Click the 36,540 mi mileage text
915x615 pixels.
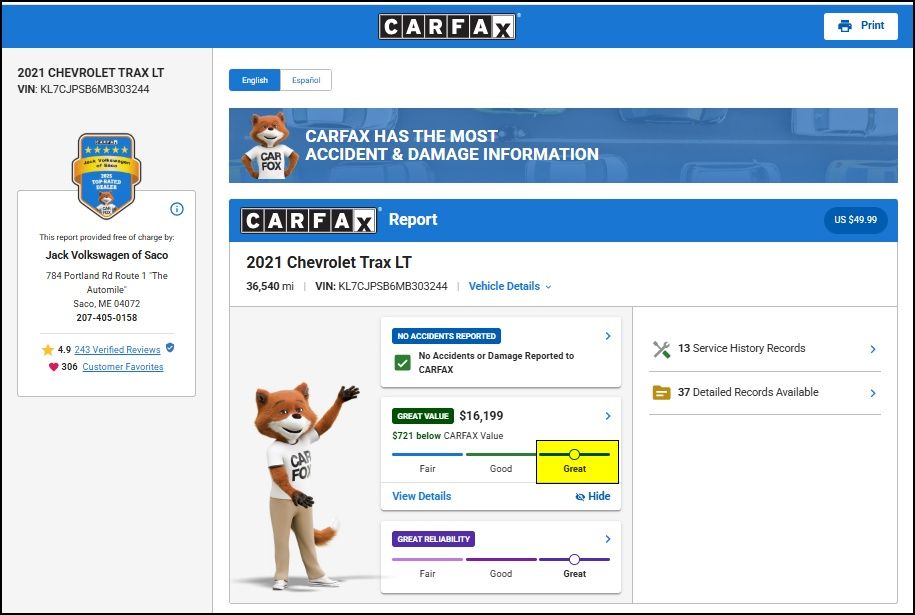tap(270, 286)
